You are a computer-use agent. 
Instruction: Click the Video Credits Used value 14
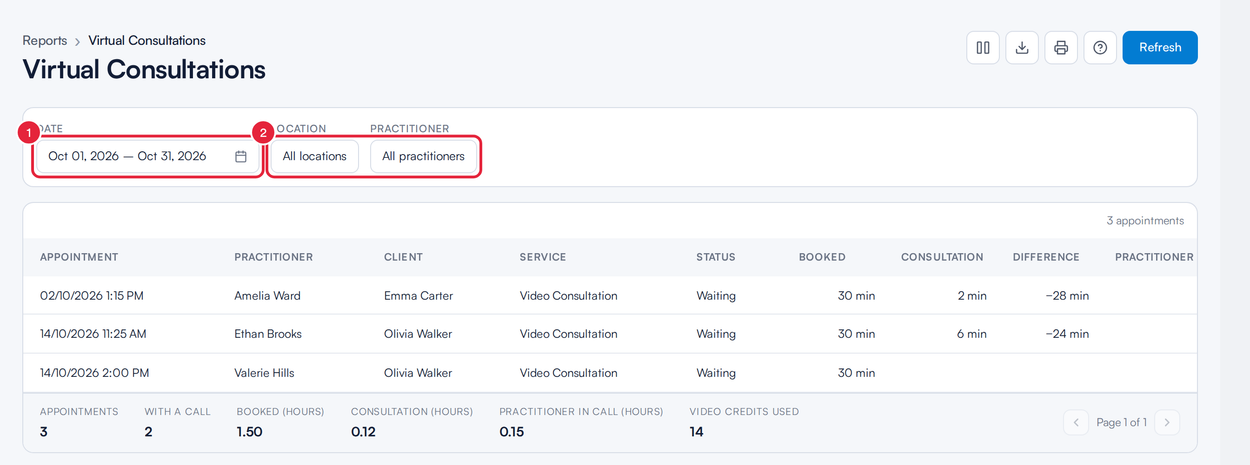[x=697, y=432]
